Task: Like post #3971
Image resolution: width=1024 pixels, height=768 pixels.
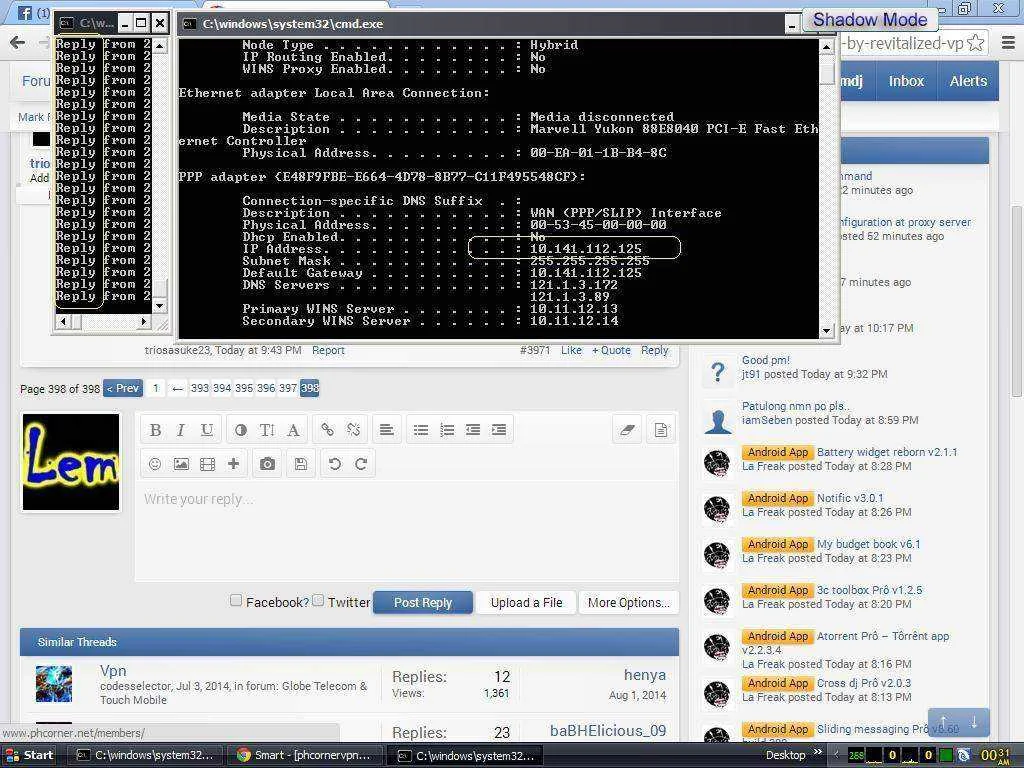Action: point(571,351)
